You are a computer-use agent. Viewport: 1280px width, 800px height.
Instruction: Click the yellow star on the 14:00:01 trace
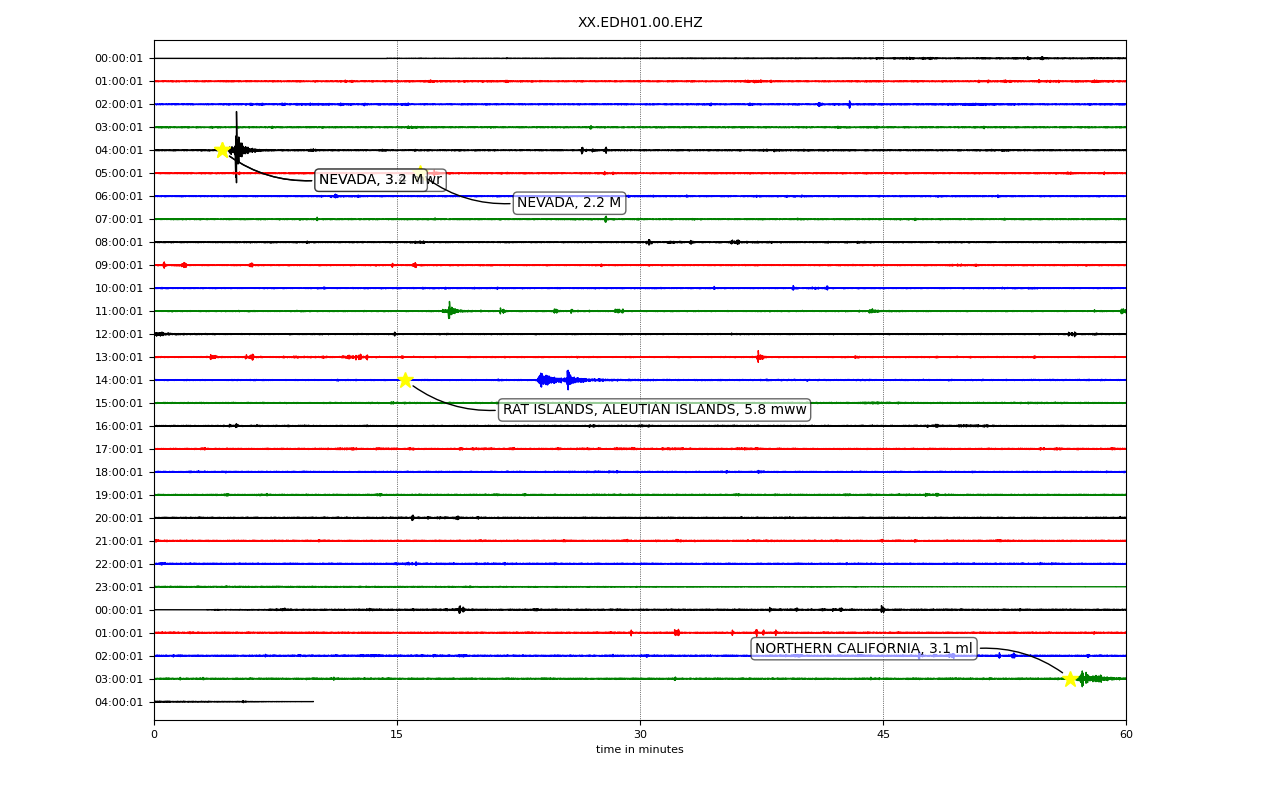coord(405,380)
